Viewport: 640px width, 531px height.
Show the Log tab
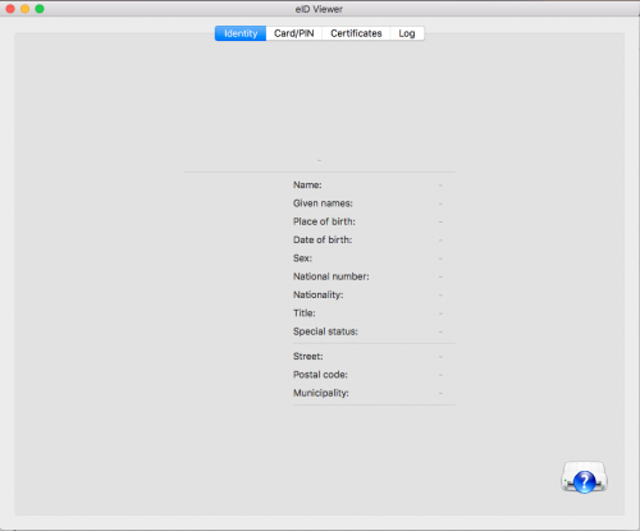pos(407,33)
